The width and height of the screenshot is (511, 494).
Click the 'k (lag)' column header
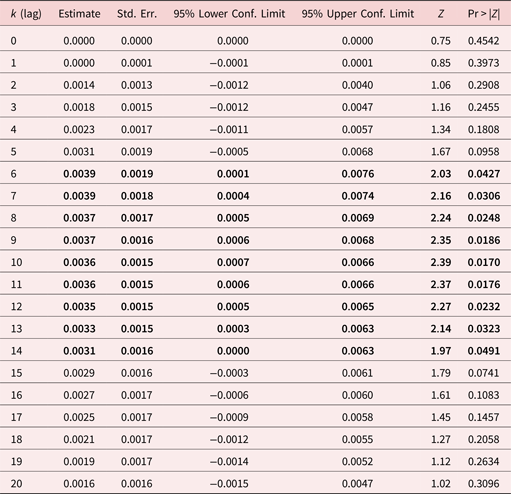[x=26, y=14]
